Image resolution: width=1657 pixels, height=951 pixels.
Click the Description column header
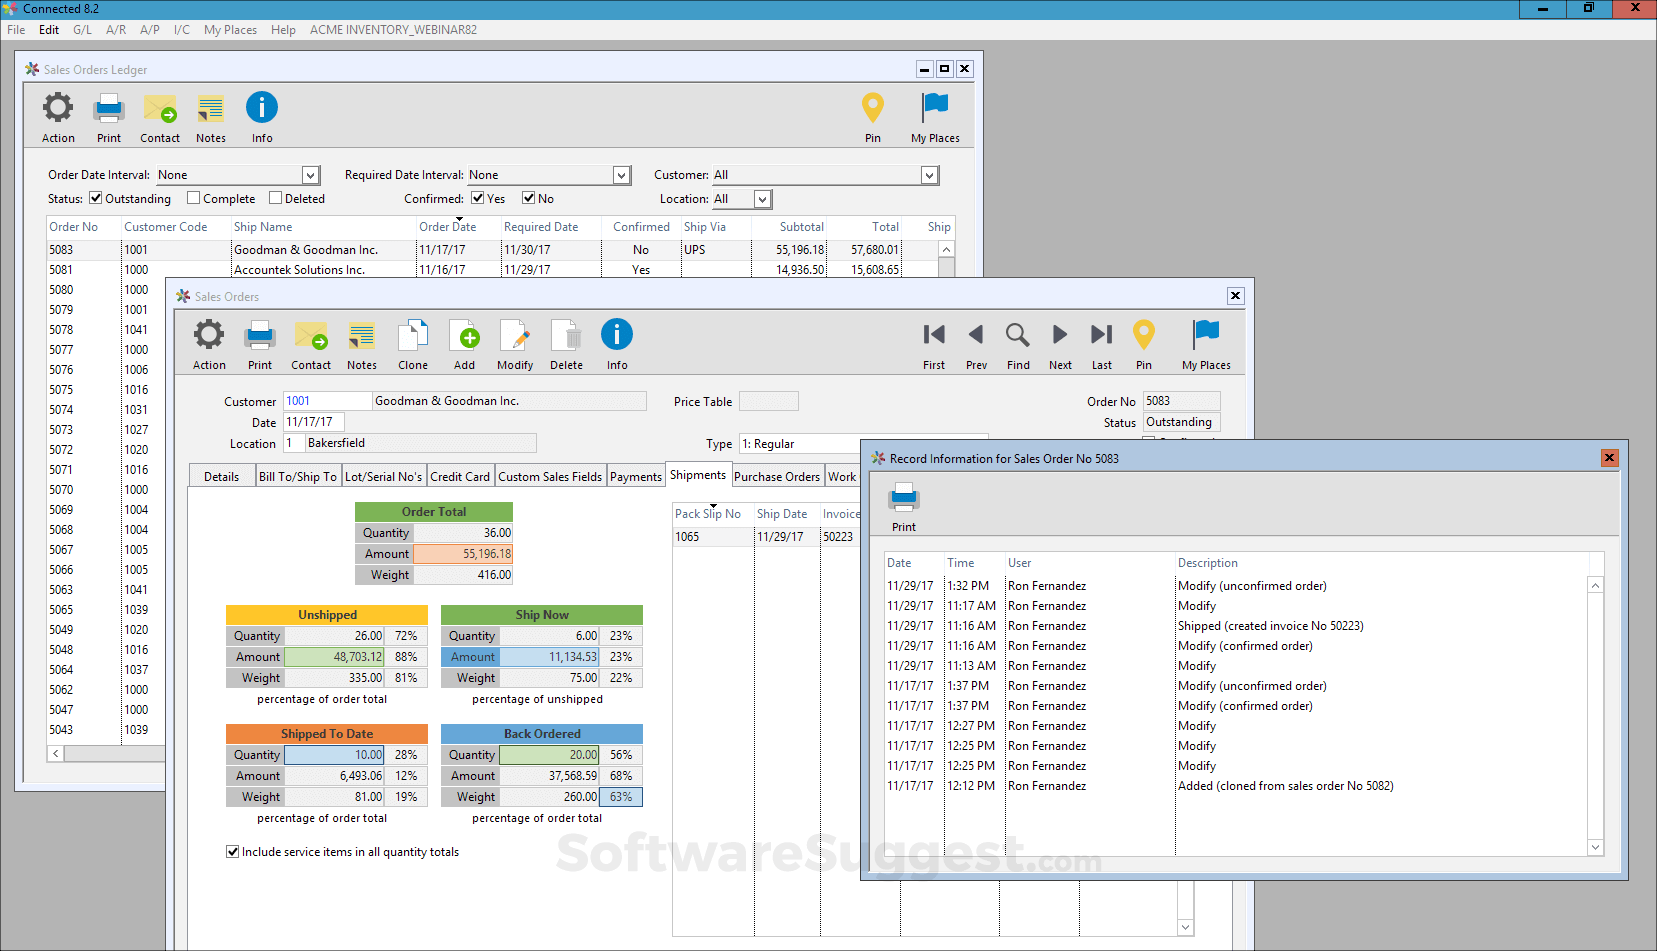pyautogui.click(x=1207, y=563)
